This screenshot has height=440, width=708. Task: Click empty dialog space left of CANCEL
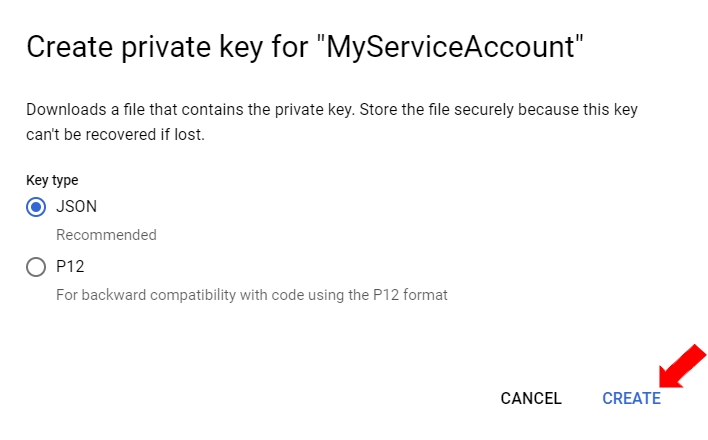tap(250, 398)
